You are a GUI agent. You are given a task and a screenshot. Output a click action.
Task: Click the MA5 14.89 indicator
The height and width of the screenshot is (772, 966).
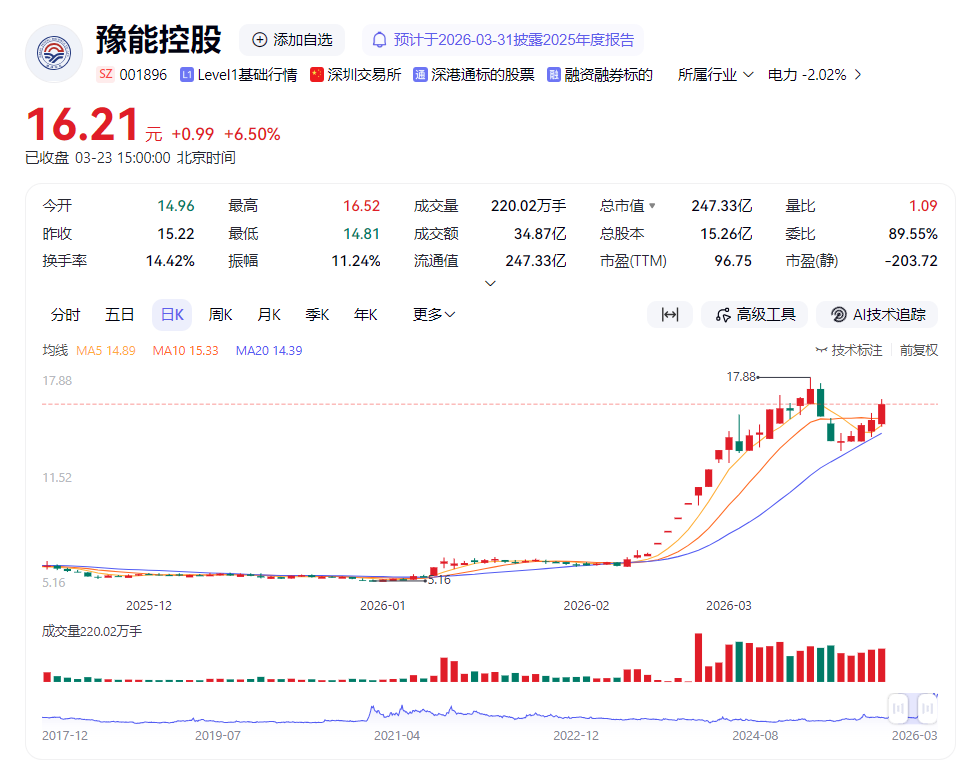tap(105, 351)
